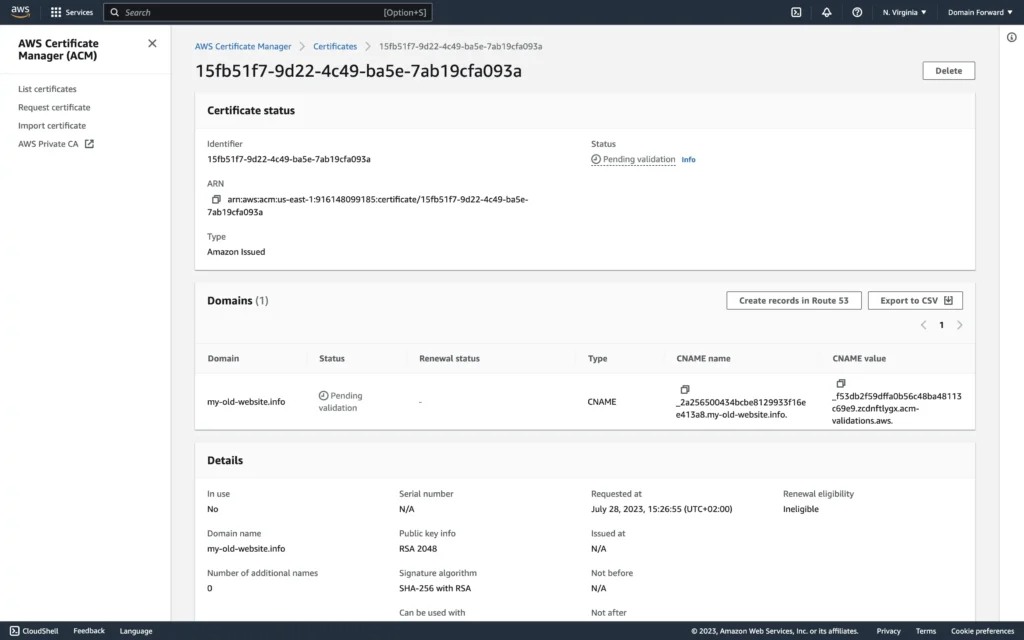The image size is (1024, 640).
Task: Click AWS Certificate Manager breadcrumb
Action: [x=243, y=46]
